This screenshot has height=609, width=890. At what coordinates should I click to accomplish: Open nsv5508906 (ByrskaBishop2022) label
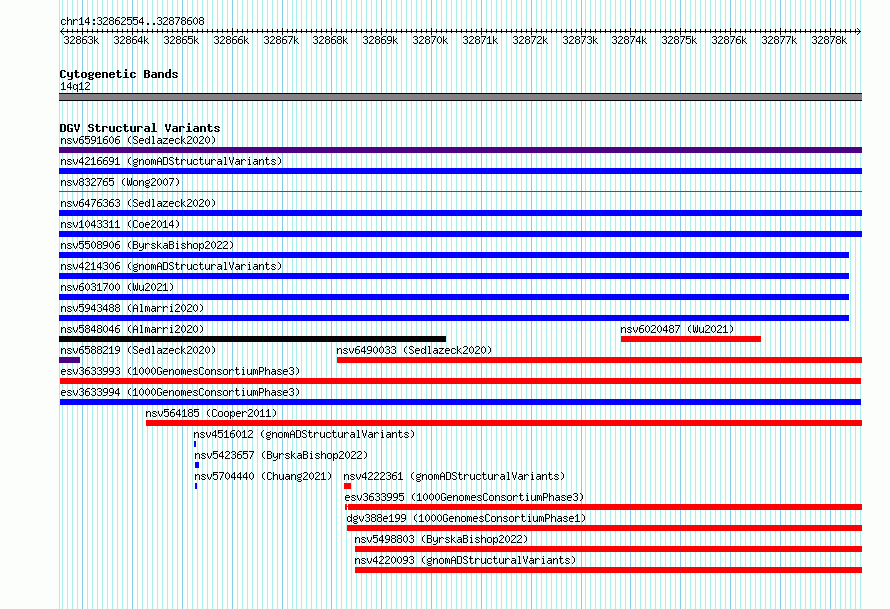coord(147,245)
